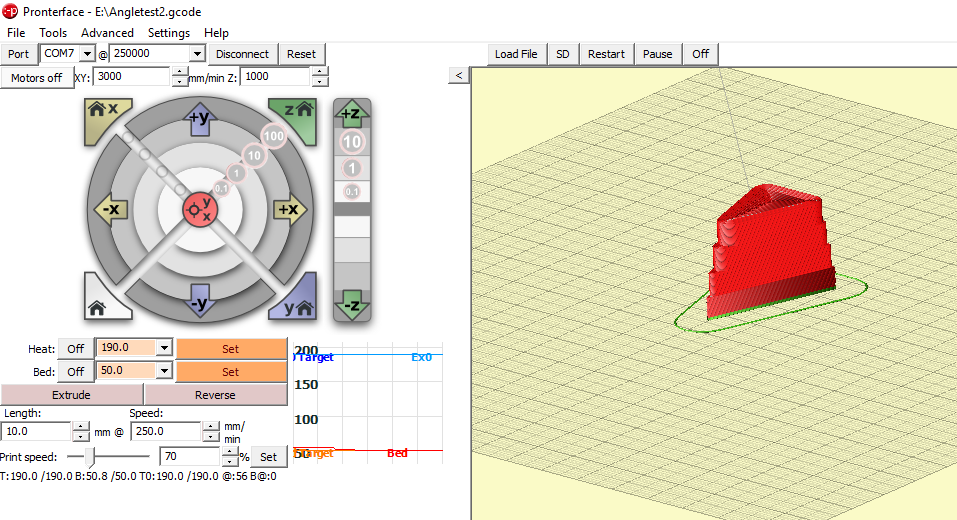Open File menu

pos(16,33)
